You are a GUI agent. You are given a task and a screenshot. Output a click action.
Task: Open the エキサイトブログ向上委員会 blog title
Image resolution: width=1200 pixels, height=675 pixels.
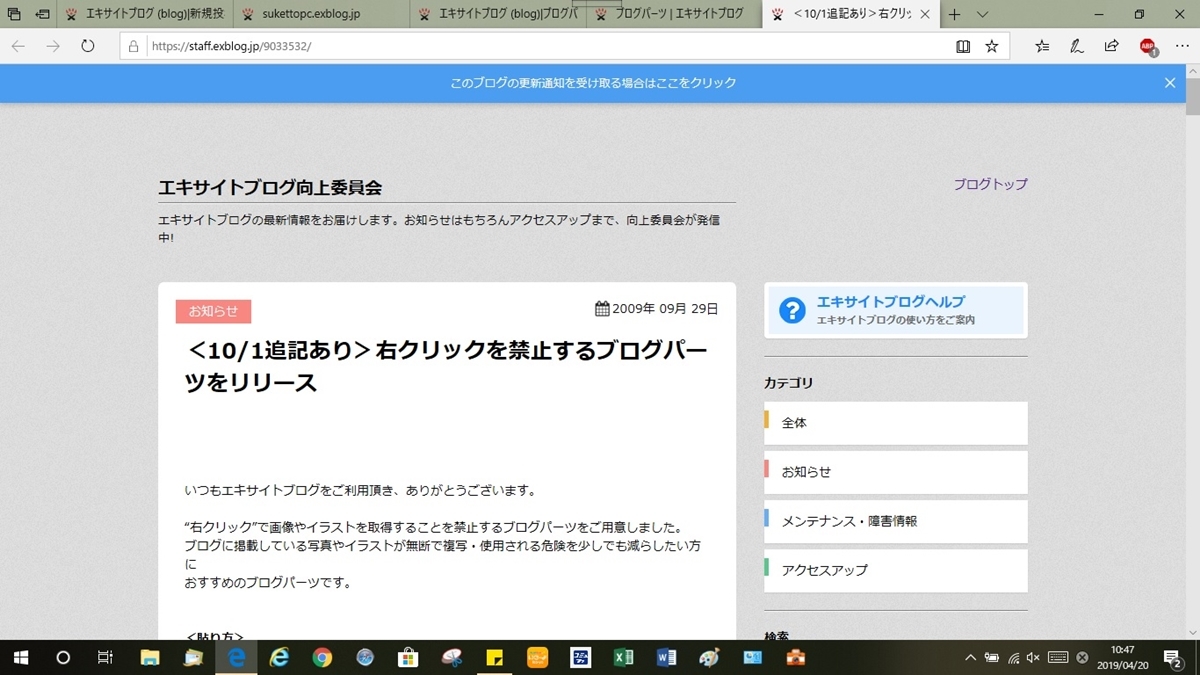pyautogui.click(x=270, y=188)
